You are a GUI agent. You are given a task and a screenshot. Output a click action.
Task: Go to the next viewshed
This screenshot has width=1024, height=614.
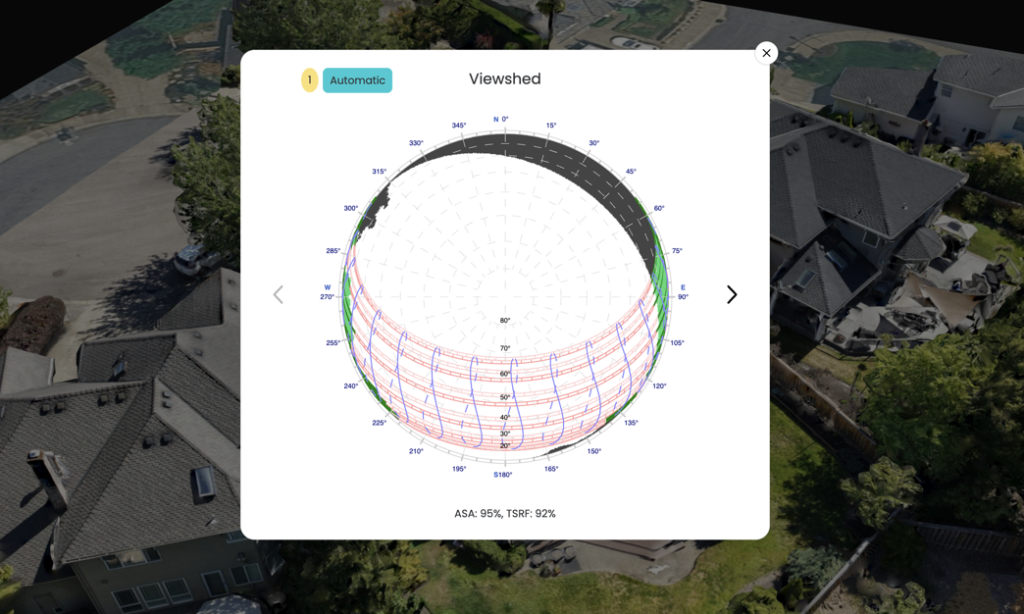point(731,294)
